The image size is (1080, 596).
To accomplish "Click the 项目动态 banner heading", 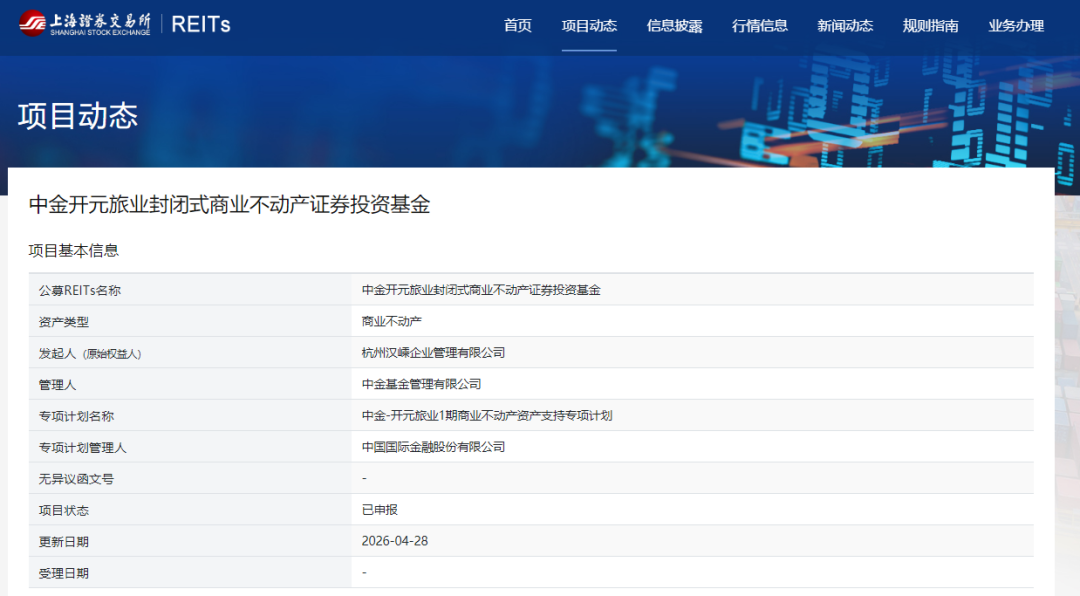I will [78, 116].
